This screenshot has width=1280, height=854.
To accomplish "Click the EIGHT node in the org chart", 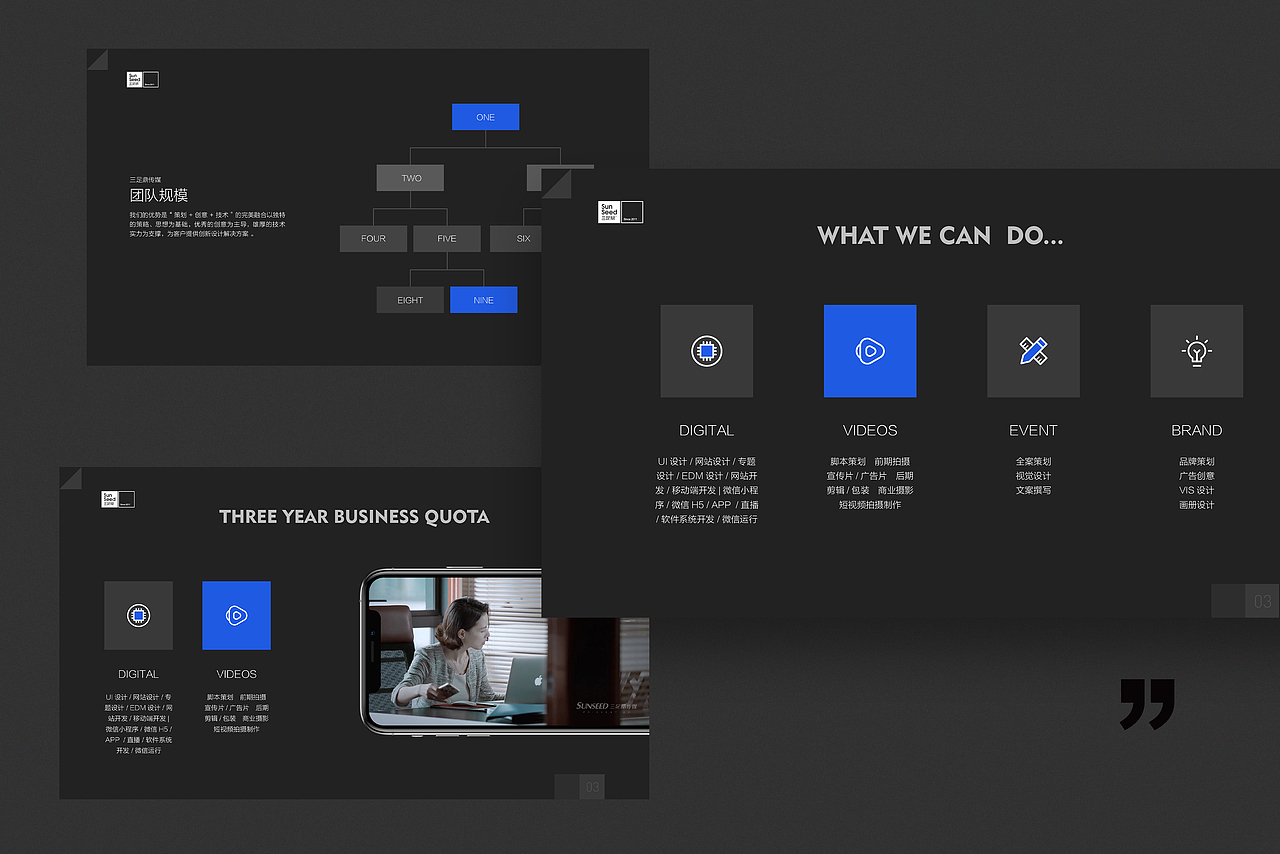I will click(x=410, y=300).
